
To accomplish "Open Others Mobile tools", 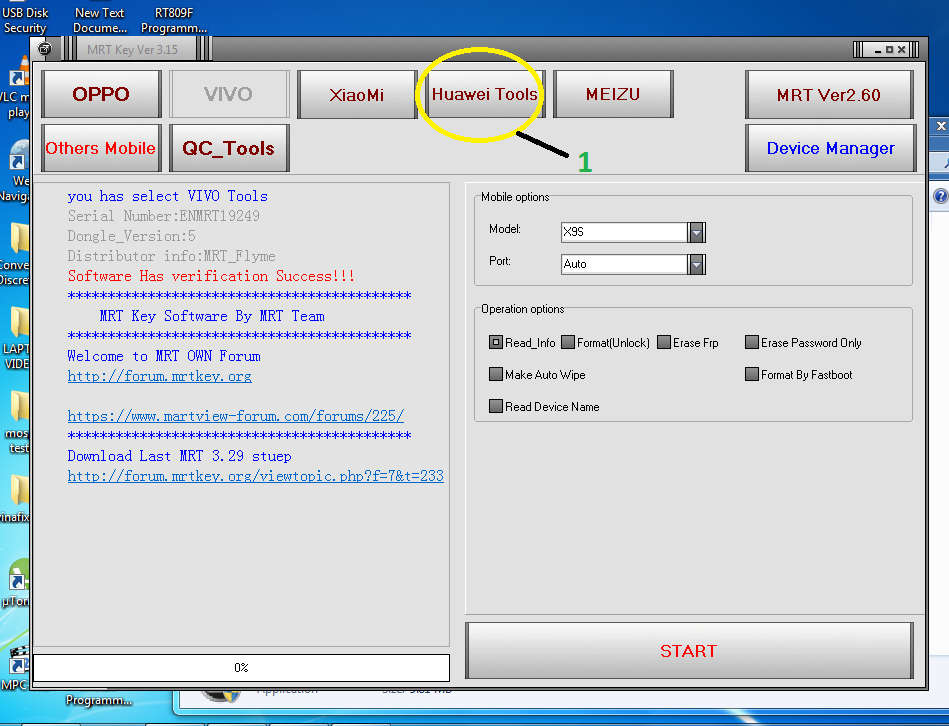I will pos(101,148).
